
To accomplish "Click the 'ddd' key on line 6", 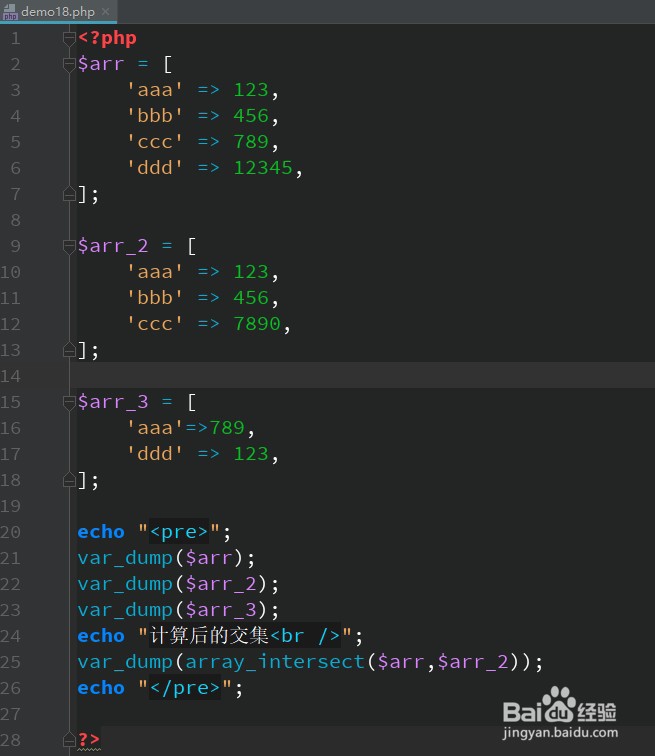I will 155,168.
